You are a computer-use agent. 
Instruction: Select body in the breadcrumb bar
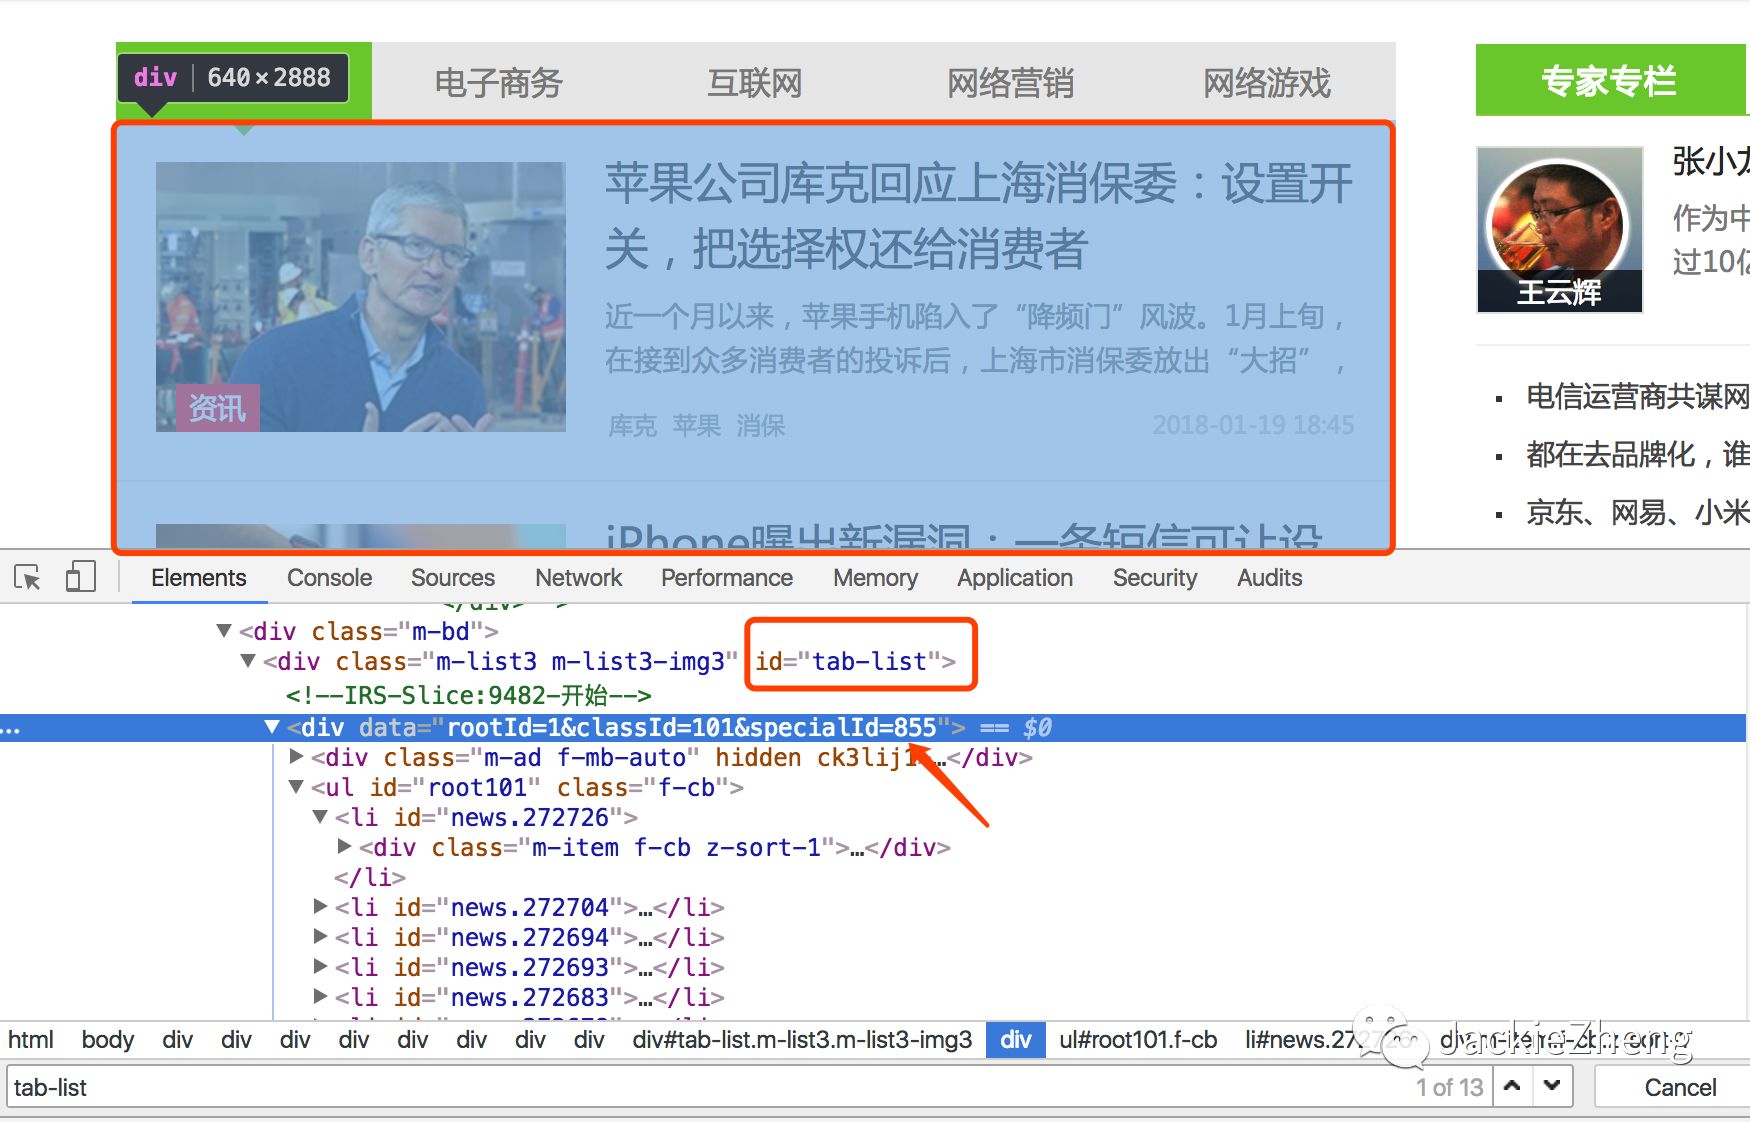click(107, 1040)
